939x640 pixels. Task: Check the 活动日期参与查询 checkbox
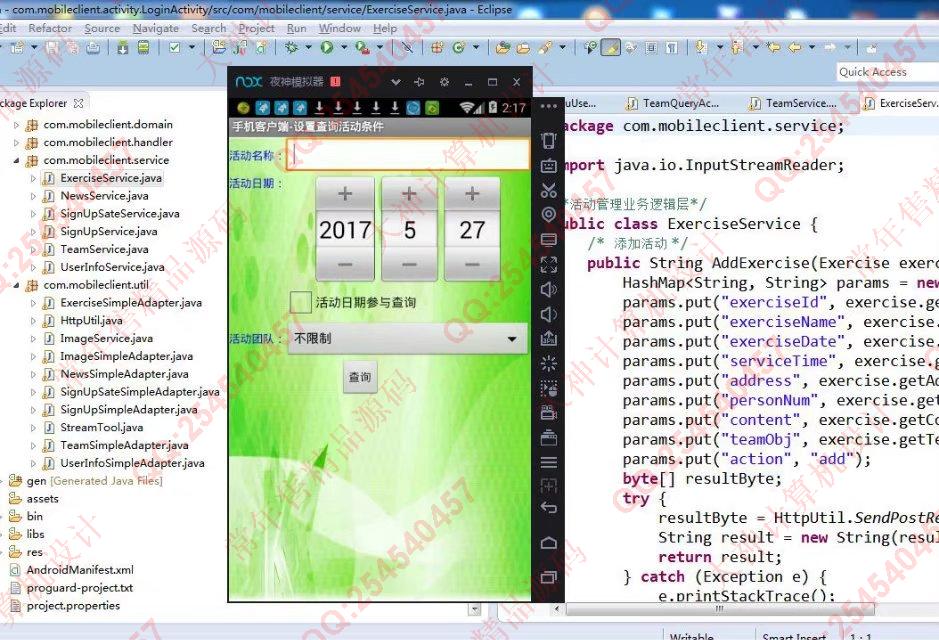(x=300, y=302)
